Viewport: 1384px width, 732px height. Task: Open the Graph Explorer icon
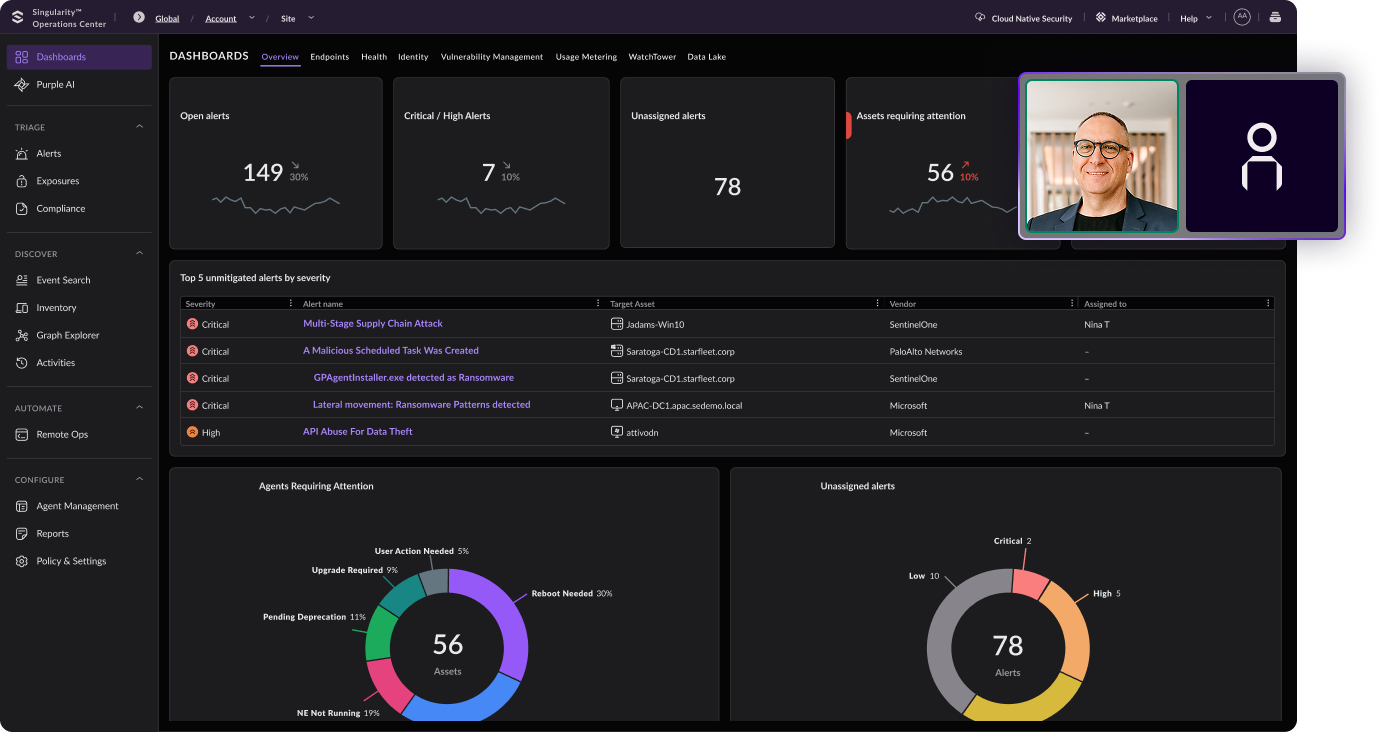22,336
